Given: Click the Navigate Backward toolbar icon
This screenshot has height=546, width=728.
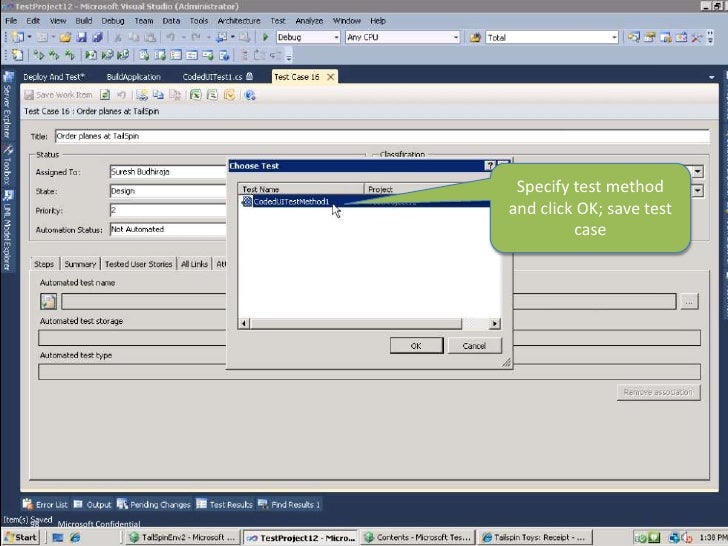Looking at the screenshot, I should point(222,37).
